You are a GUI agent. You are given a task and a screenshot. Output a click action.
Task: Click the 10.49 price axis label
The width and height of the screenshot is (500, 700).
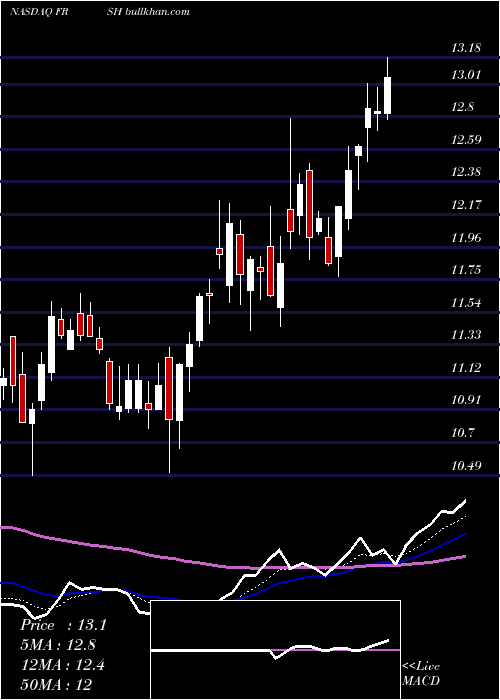(466, 466)
